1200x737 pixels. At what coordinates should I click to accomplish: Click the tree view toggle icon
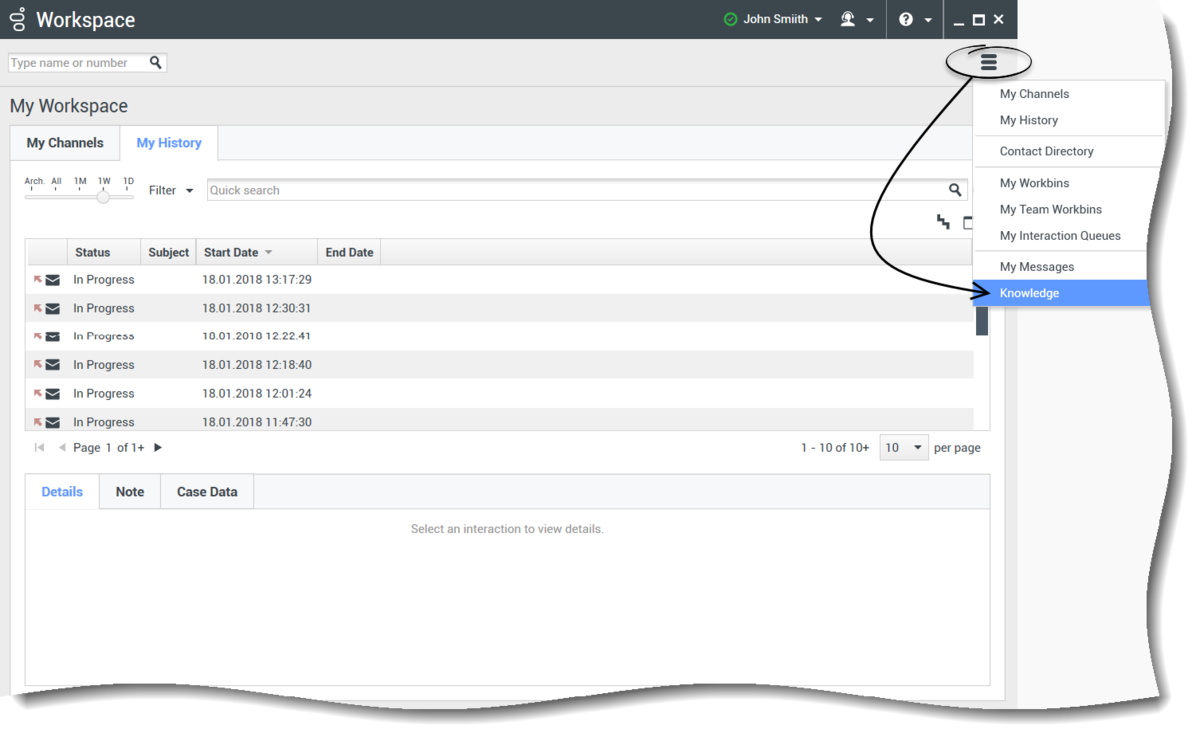pos(943,222)
